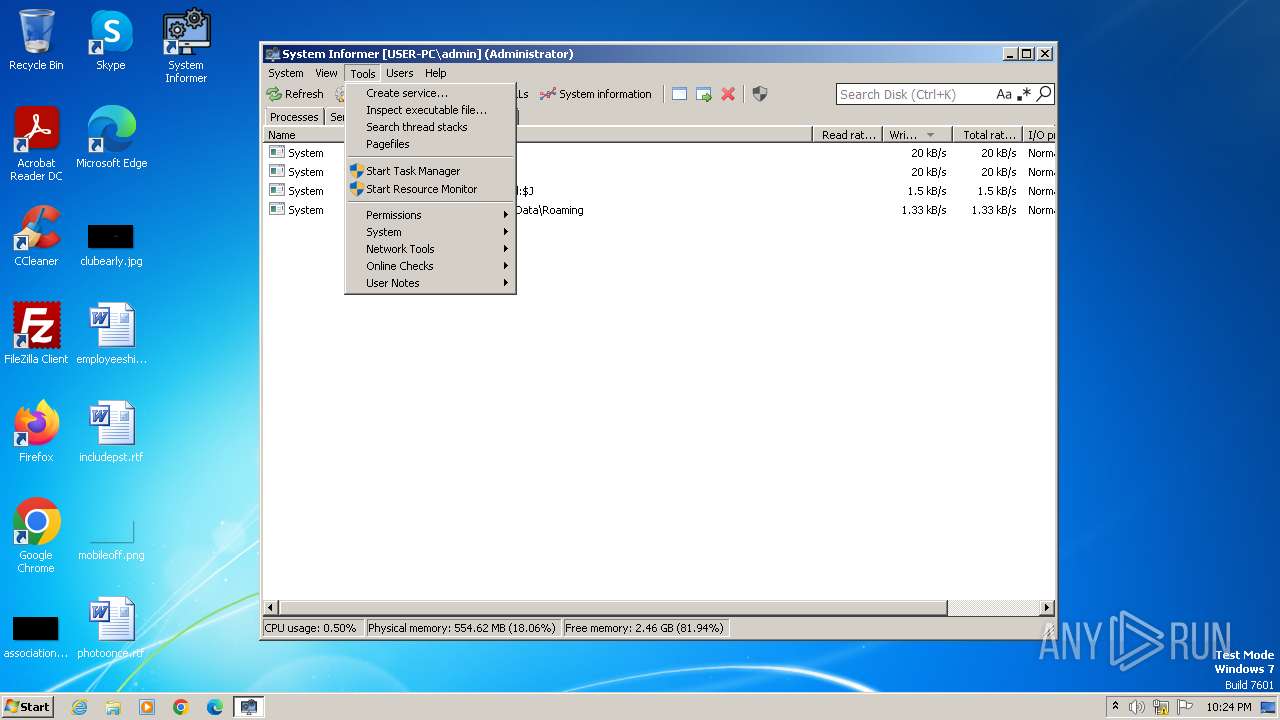Open Acrobat Reader DC desktop icon

(x=36, y=144)
